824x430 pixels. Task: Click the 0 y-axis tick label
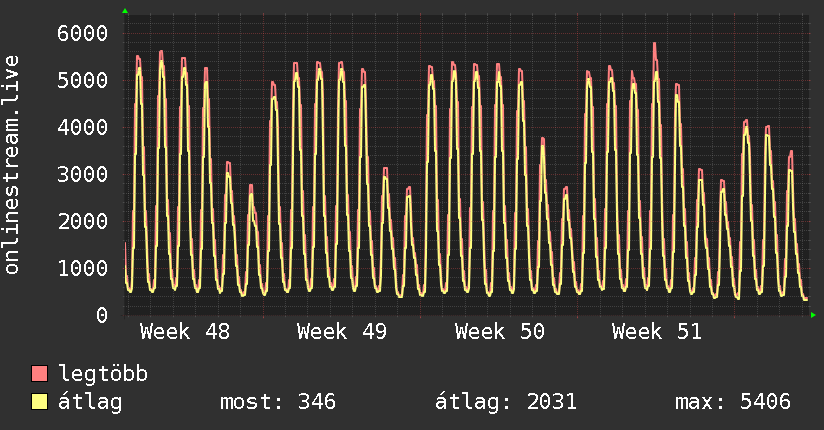(102, 315)
